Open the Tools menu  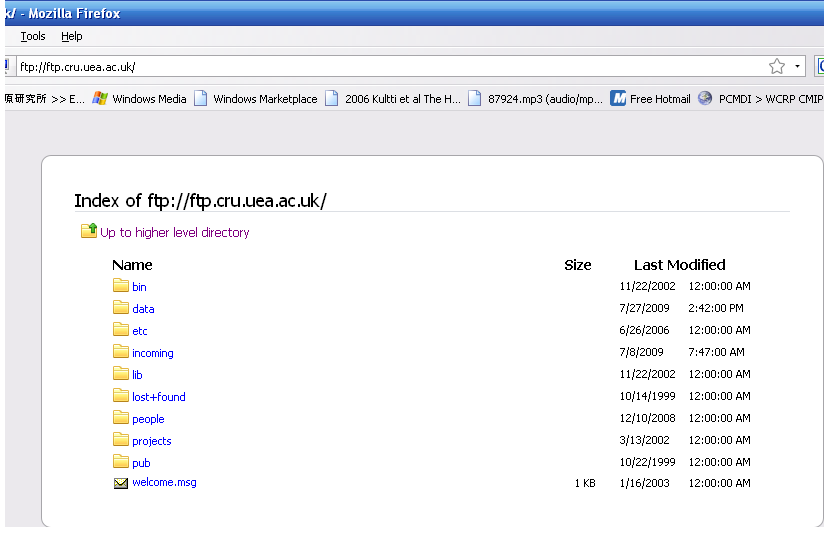coord(33,36)
